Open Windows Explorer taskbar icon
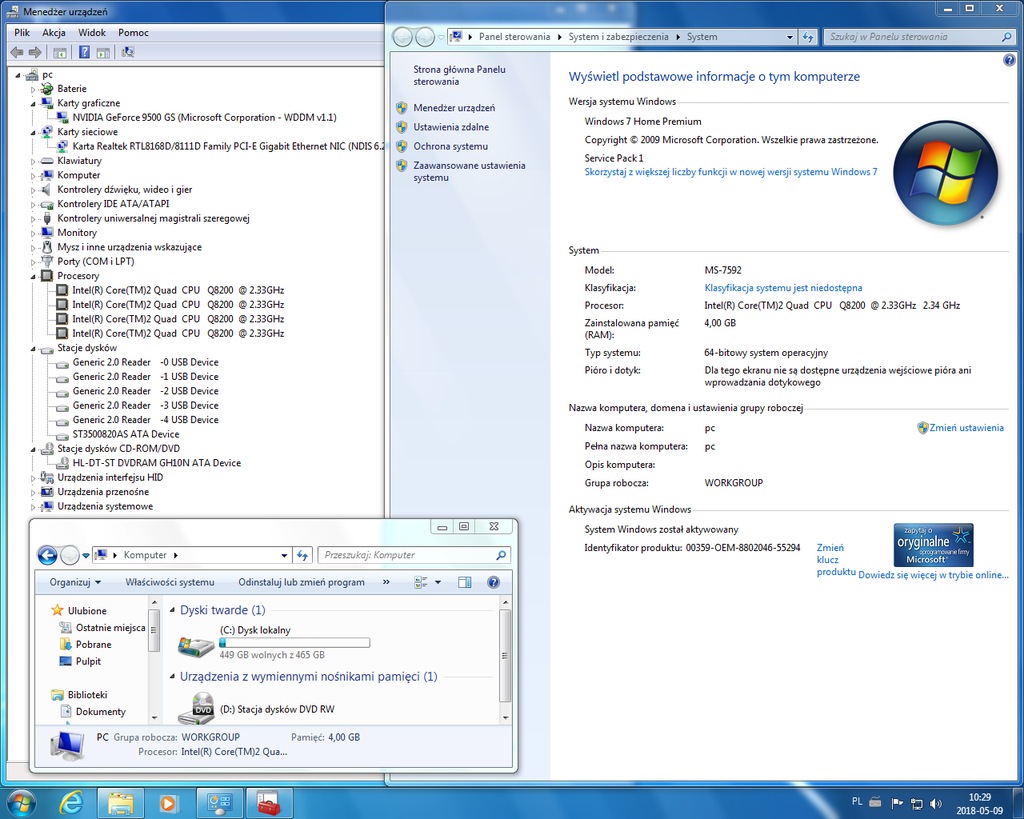1024x819 pixels. (121, 803)
